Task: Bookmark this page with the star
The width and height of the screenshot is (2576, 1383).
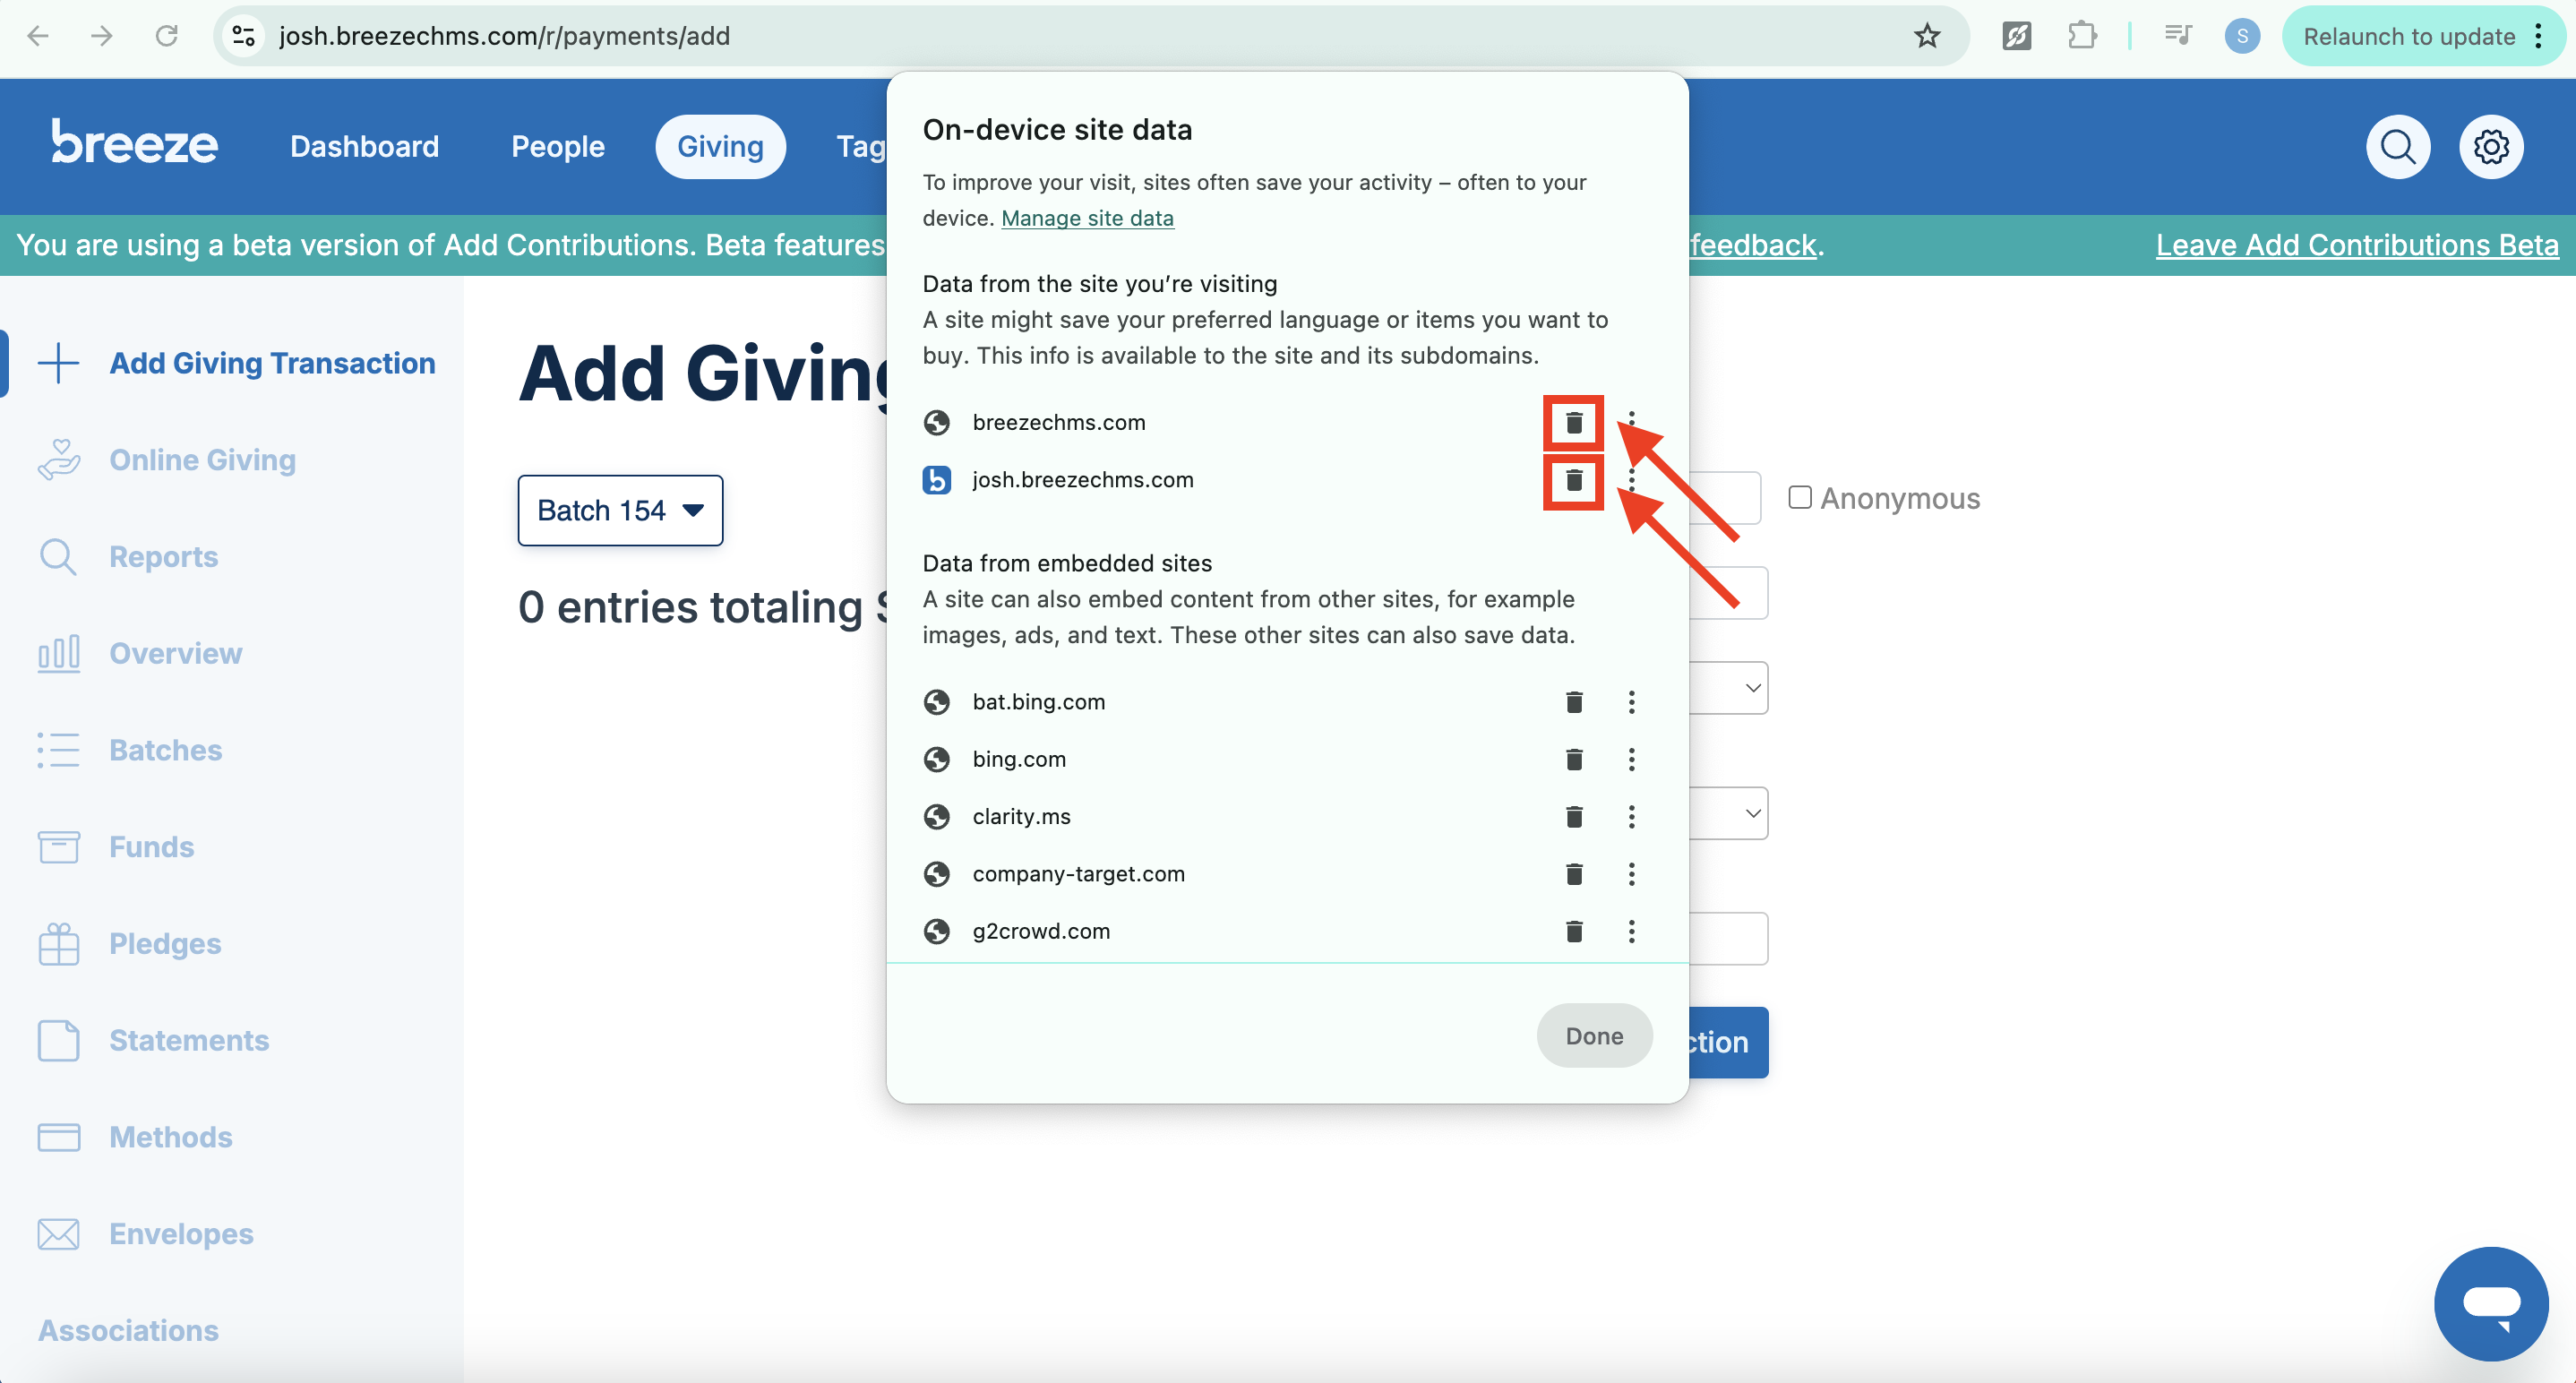Action: 1927,36
